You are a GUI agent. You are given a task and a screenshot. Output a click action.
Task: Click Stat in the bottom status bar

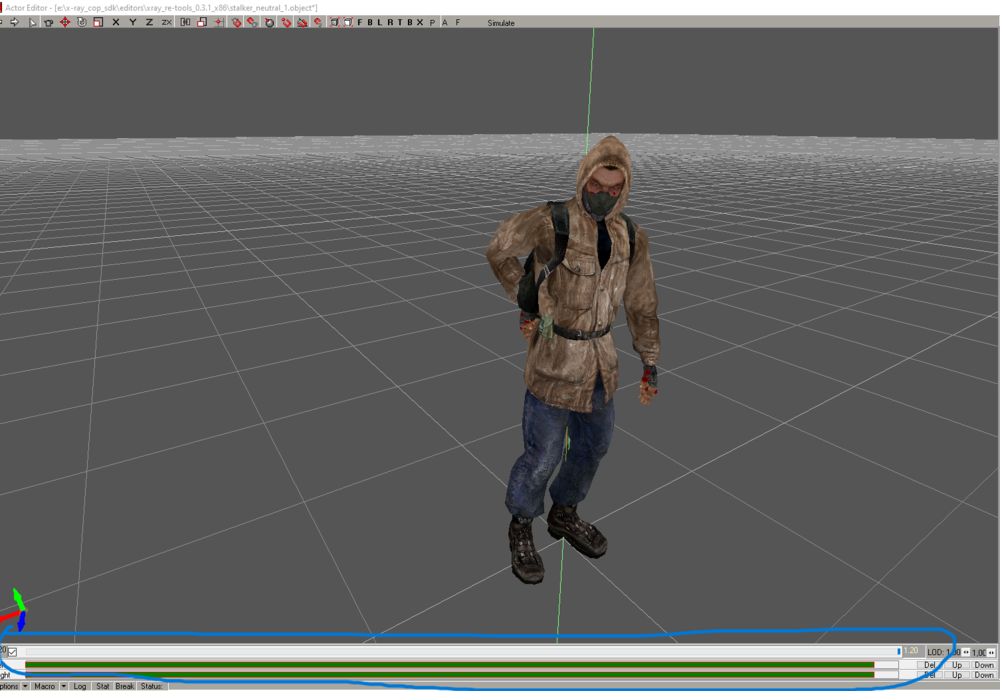pos(101,686)
